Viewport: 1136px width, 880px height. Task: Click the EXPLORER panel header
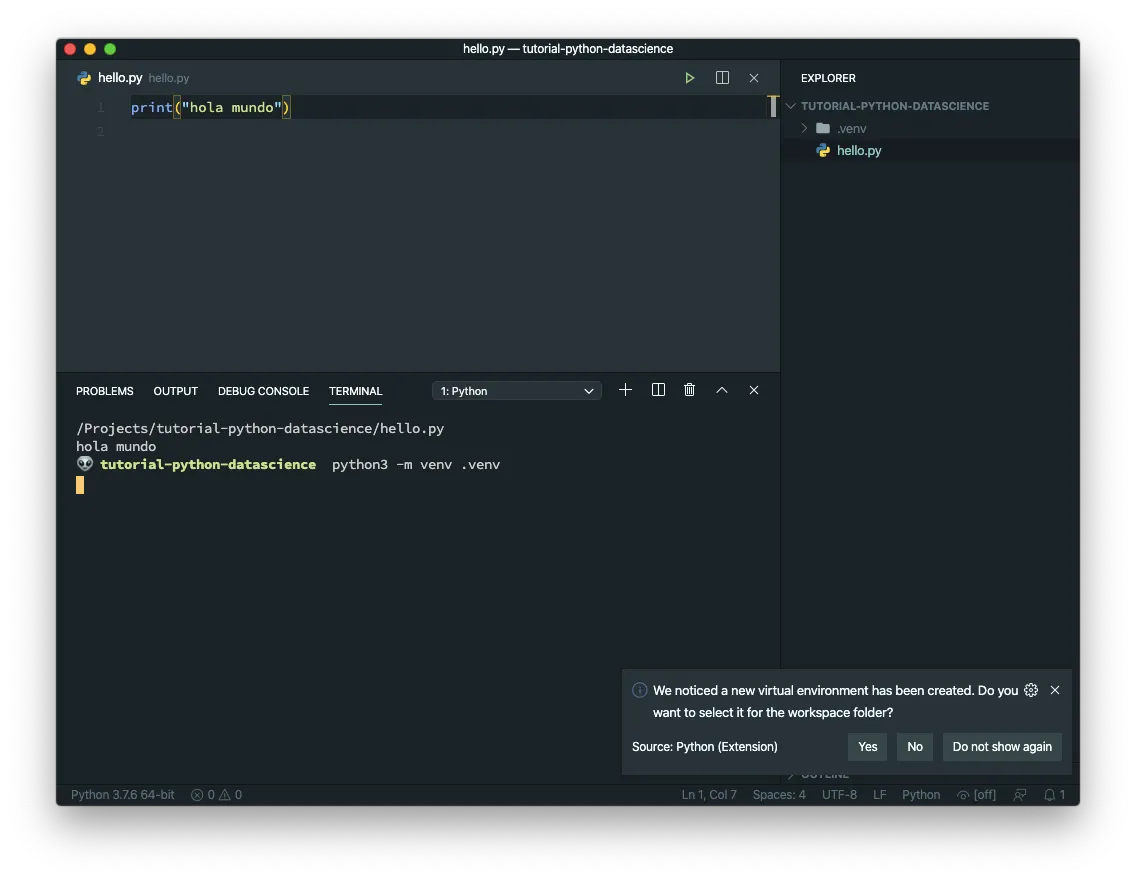pos(828,78)
